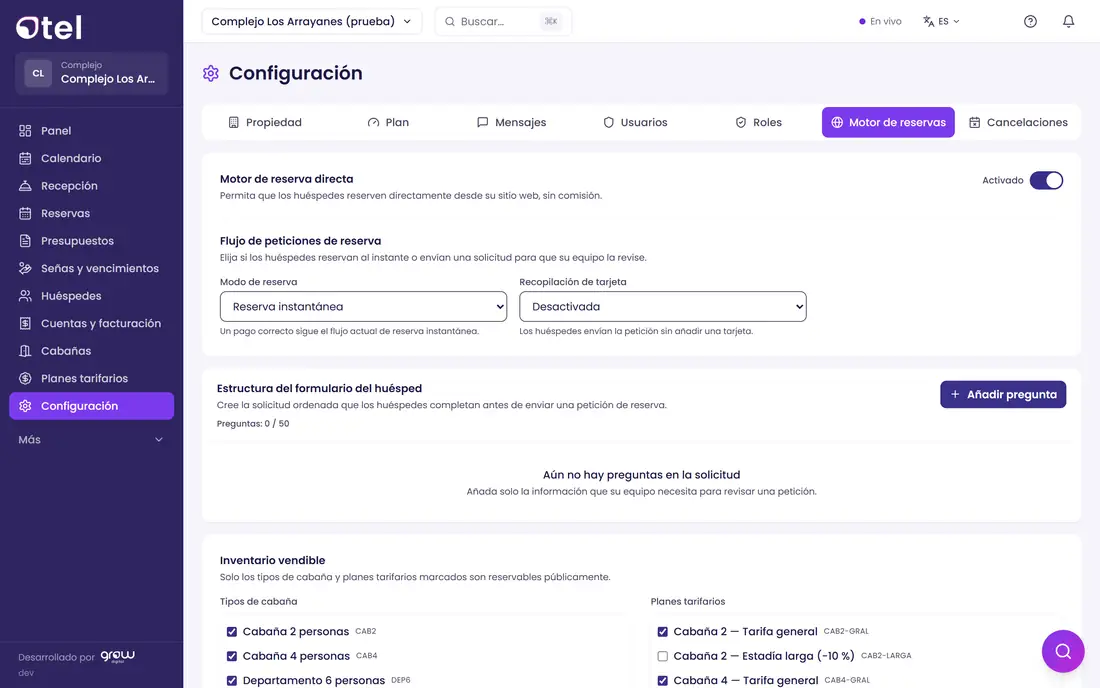This screenshot has width=1100, height=688.
Task: Open Reservas from the sidebar
Action: click(91, 213)
